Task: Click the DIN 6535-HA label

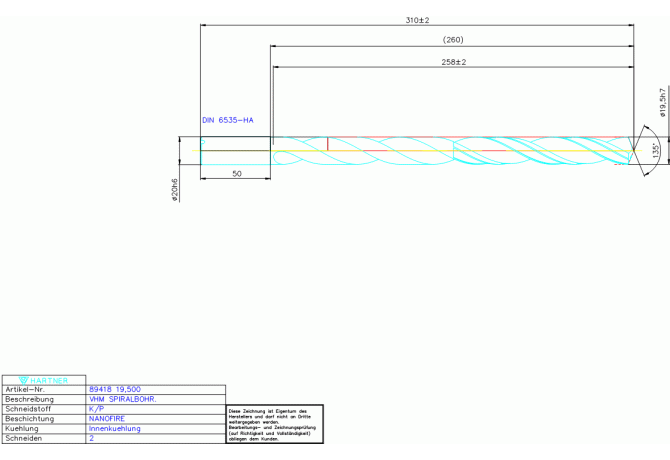Action: pyautogui.click(x=228, y=120)
